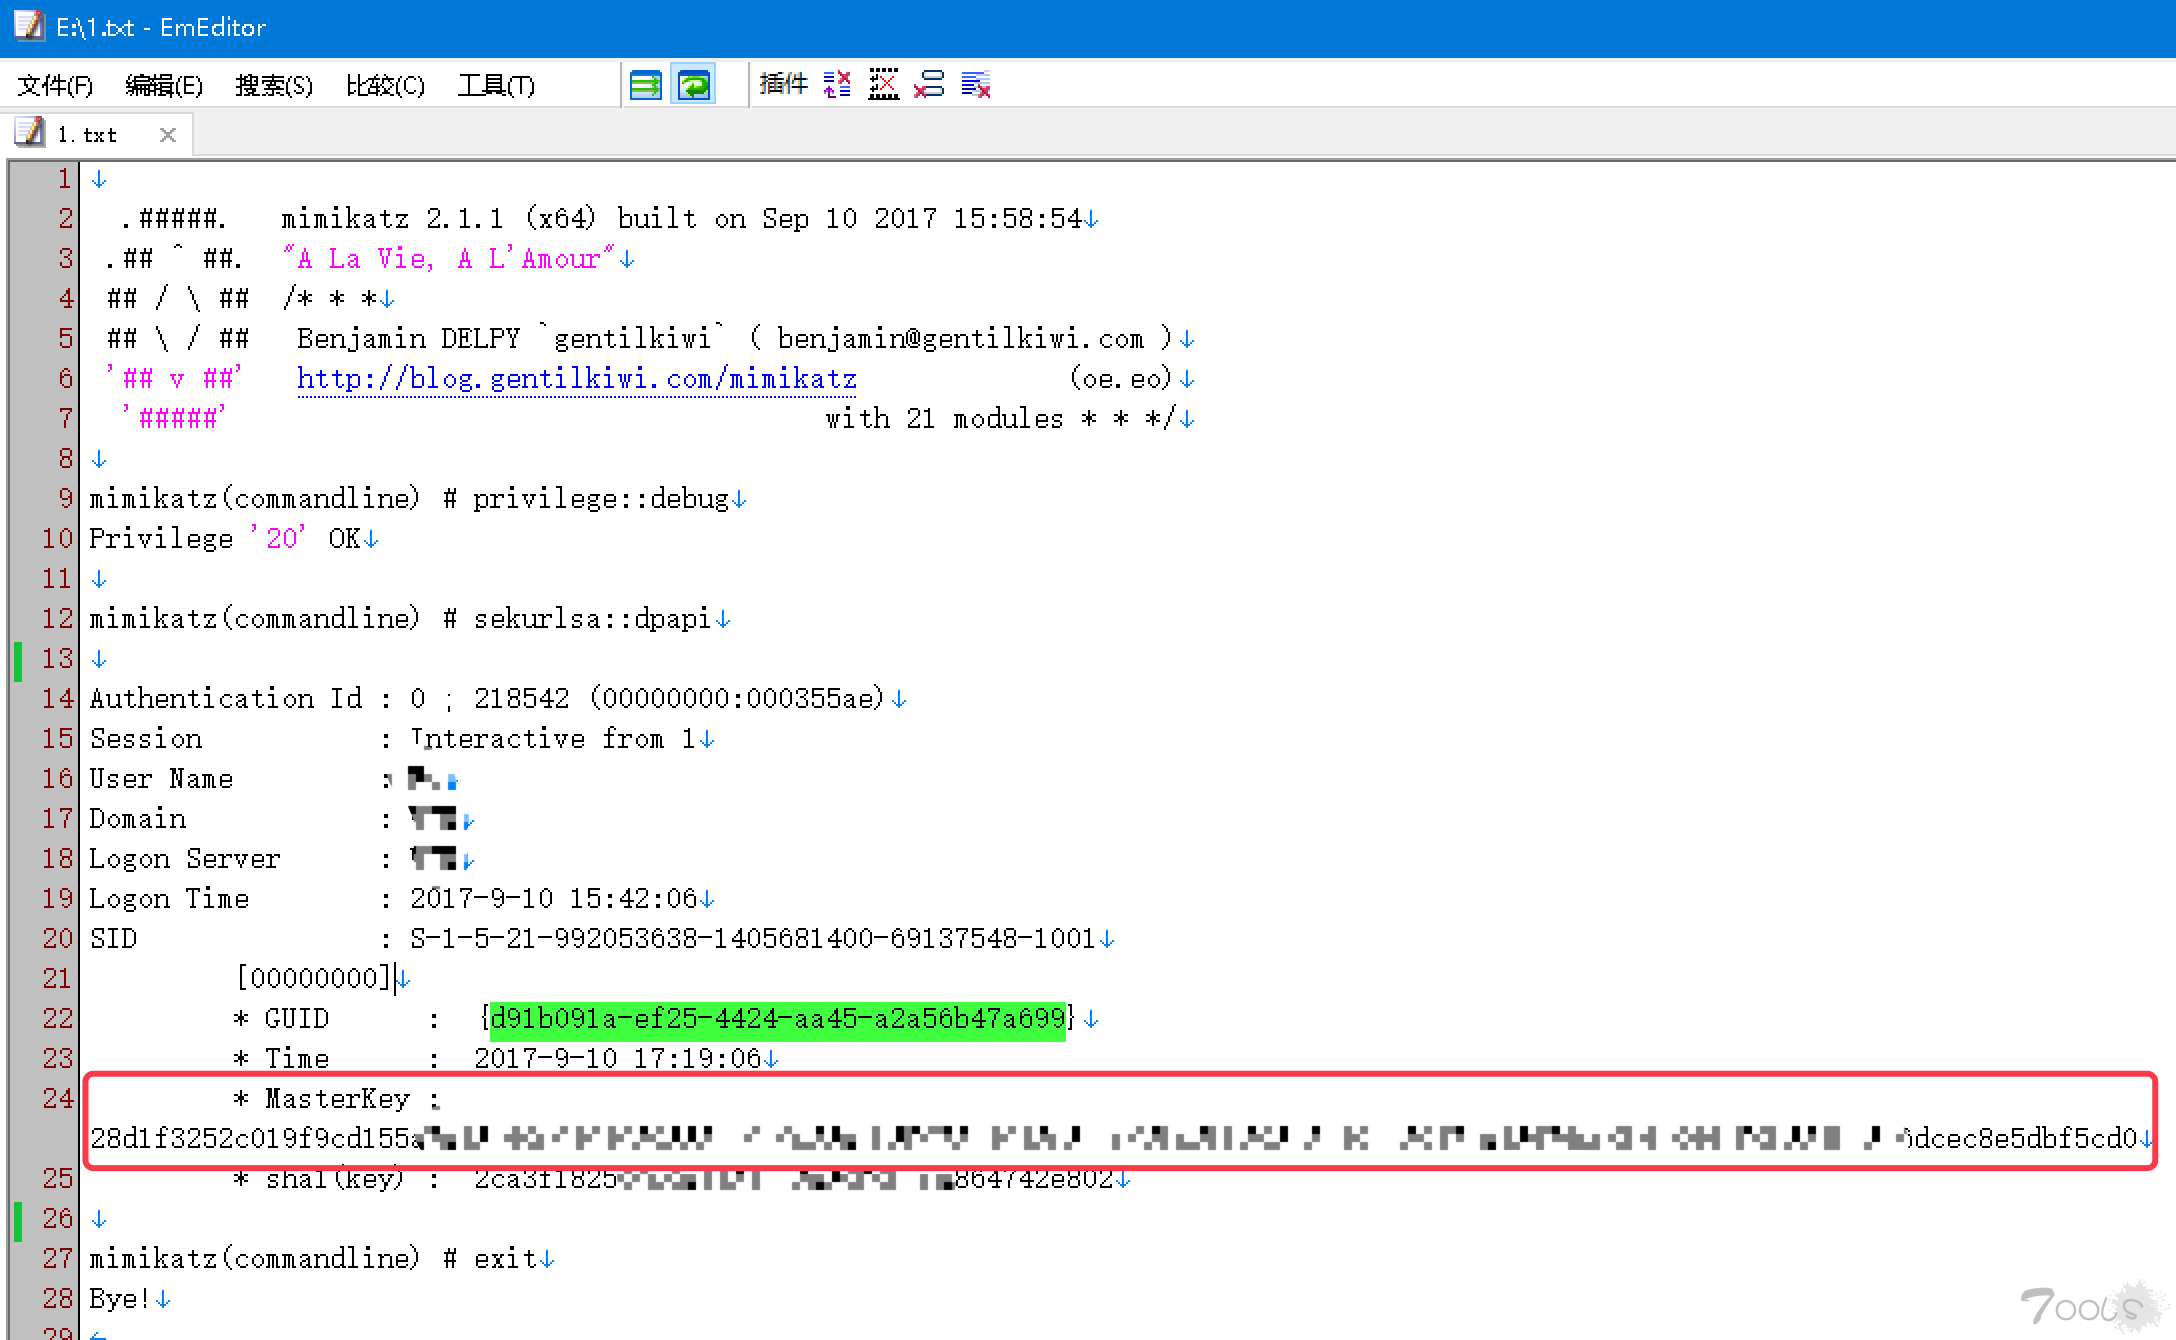Toggle the wrap-by-window toolbar icon
The width and height of the screenshot is (2176, 1340).
click(x=694, y=85)
